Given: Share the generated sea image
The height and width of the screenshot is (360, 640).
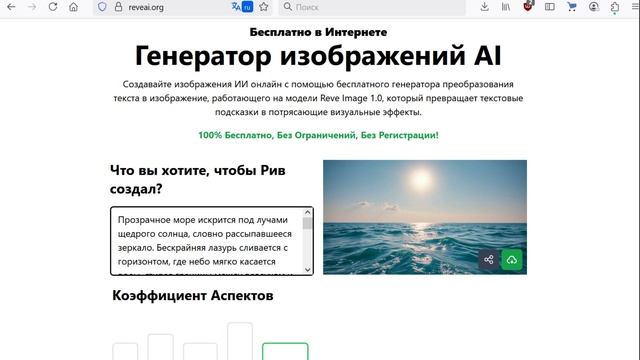Looking at the screenshot, I should tap(489, 260).
